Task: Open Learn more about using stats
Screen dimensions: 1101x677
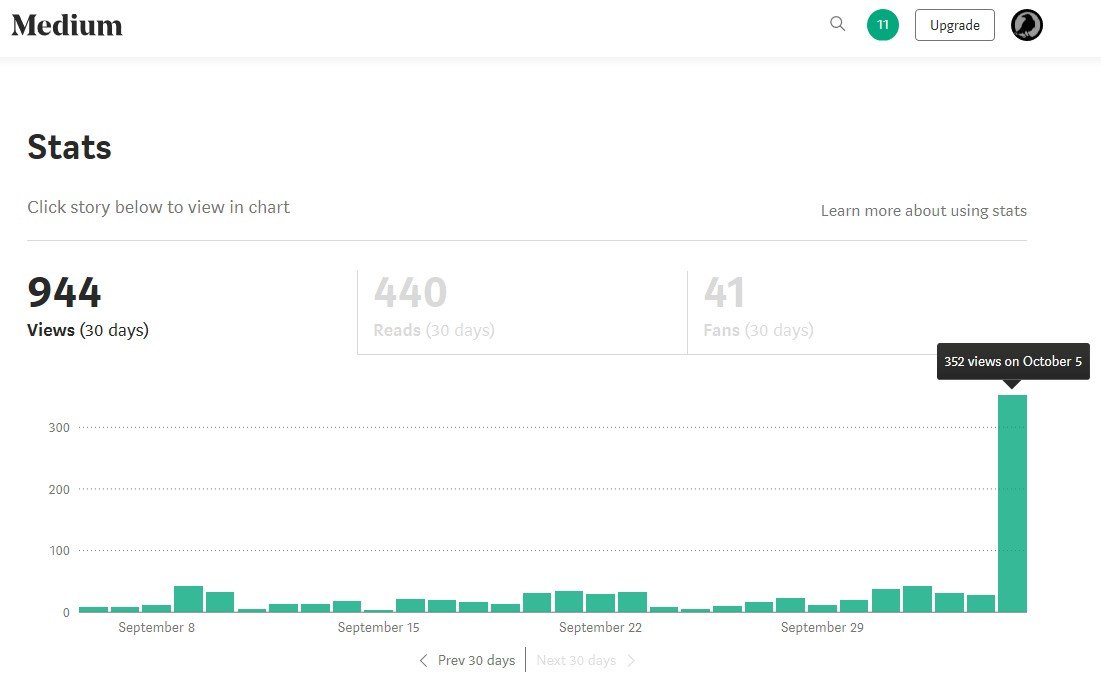Action: 923,211
